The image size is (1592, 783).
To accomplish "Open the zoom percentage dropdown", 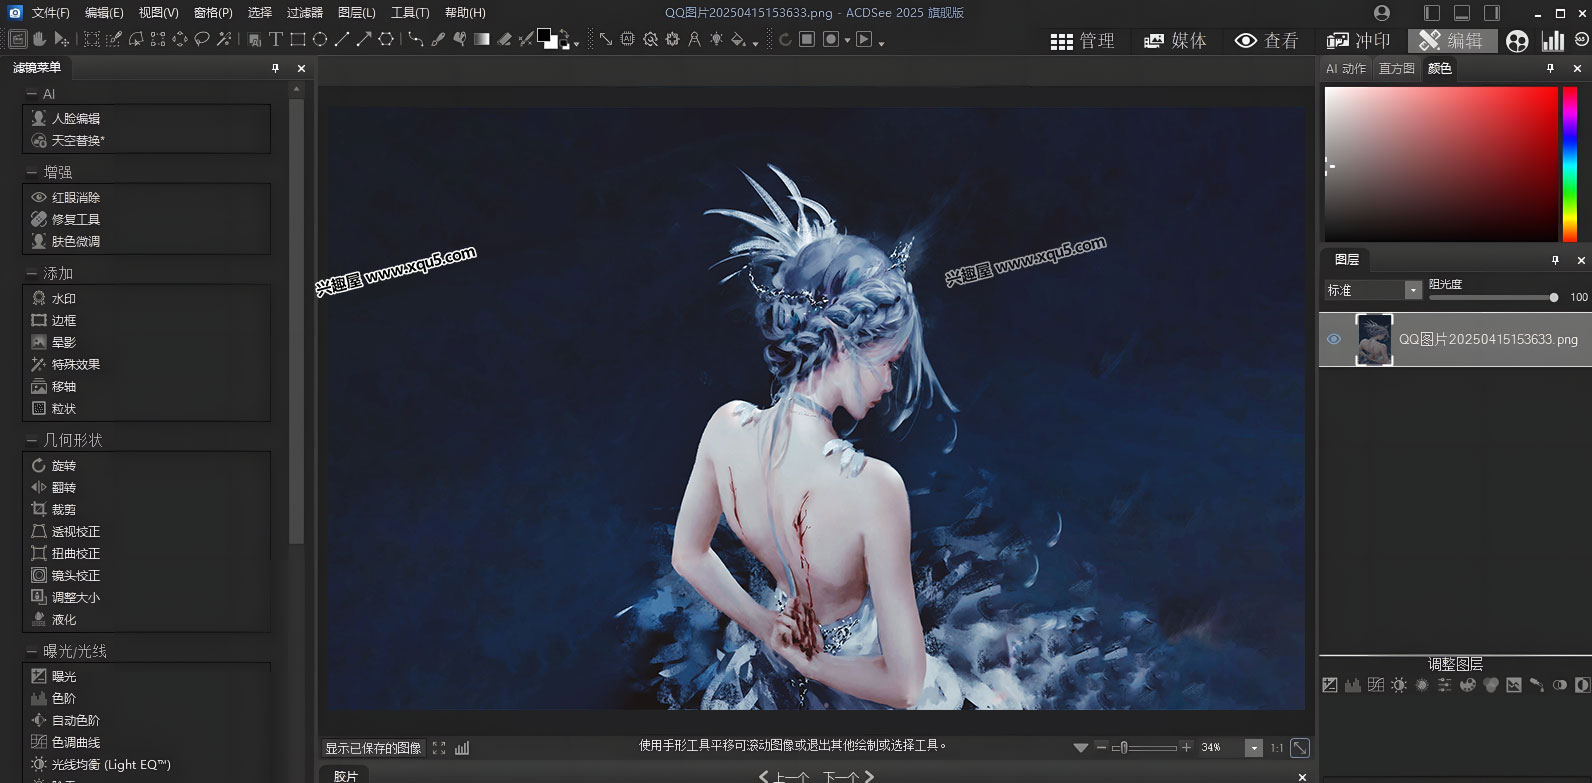I will [1254, 748].
